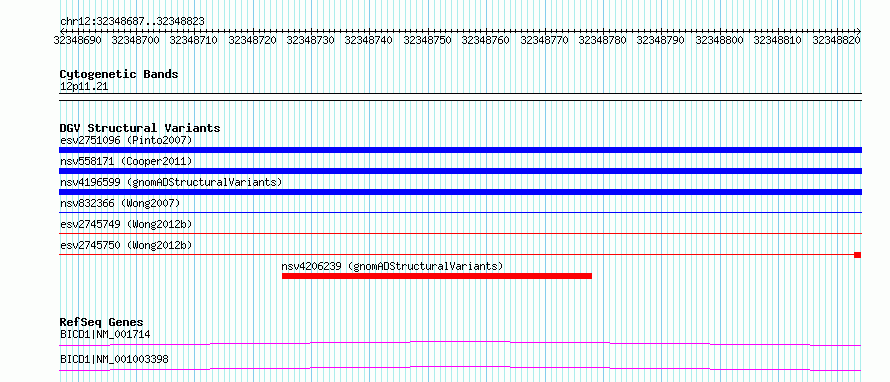
Task: Click the 12p11.21 cytogenetic band line
Action: click(x=460, y=96)
